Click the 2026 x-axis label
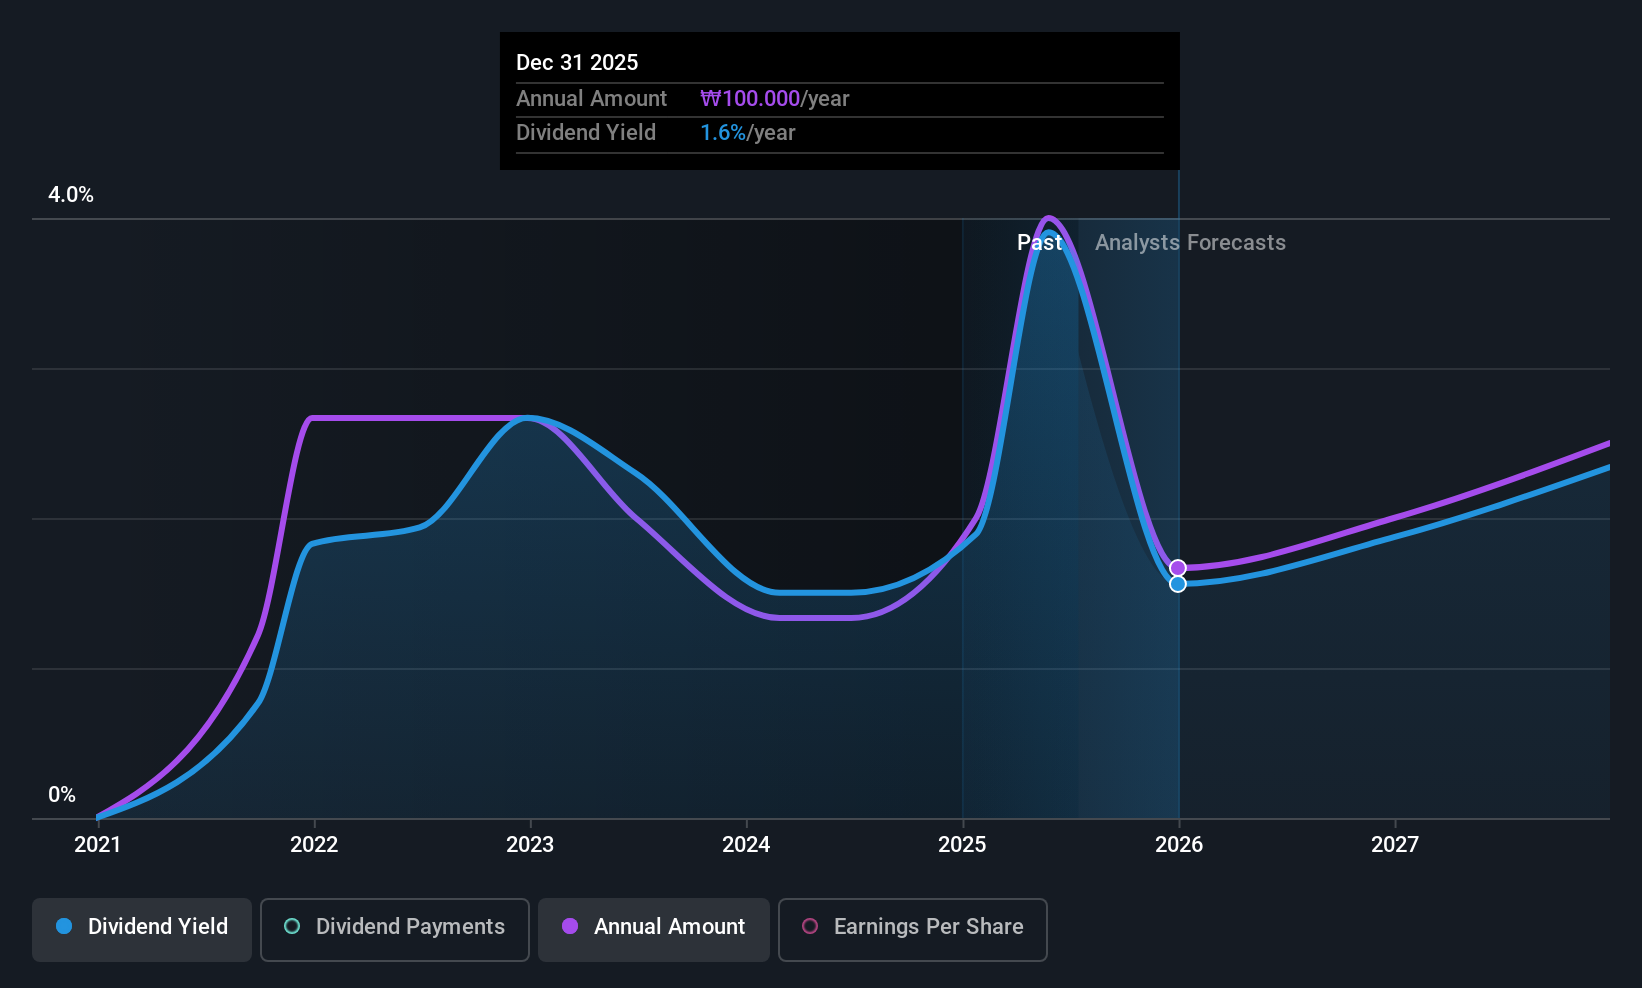 coord(1179,845)
